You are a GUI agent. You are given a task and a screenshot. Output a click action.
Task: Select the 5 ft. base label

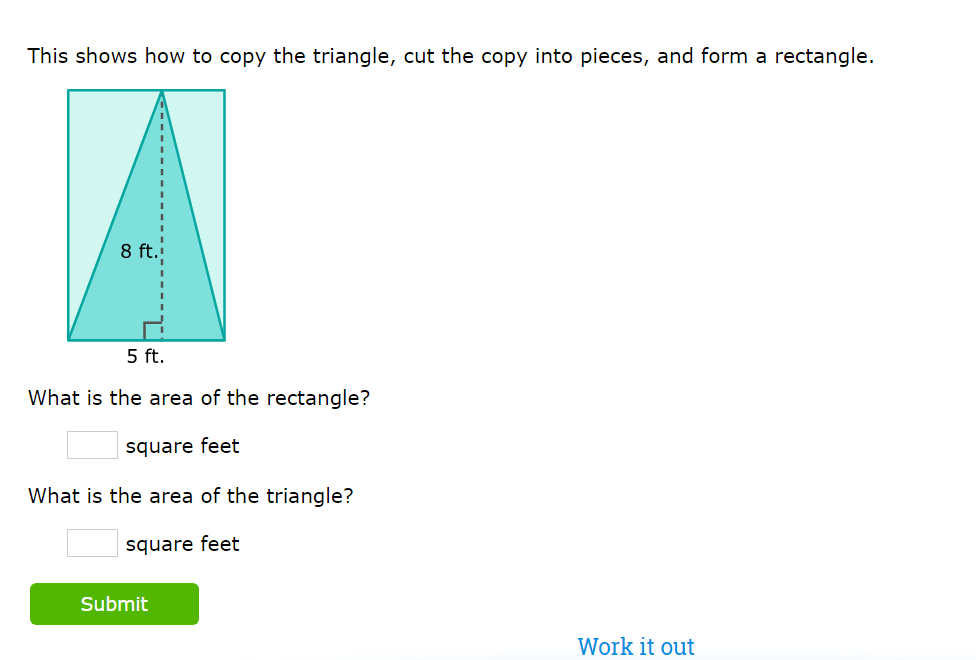pos(145,356)
